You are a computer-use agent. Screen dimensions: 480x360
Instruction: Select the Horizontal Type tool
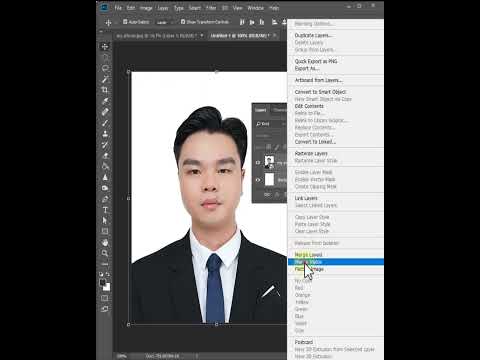click(x=105, y=210)
